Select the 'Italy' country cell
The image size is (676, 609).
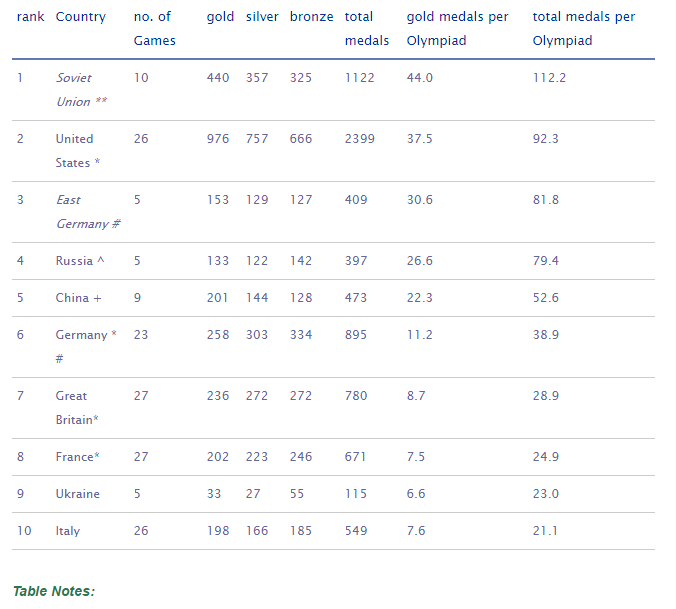coord(68,531)
